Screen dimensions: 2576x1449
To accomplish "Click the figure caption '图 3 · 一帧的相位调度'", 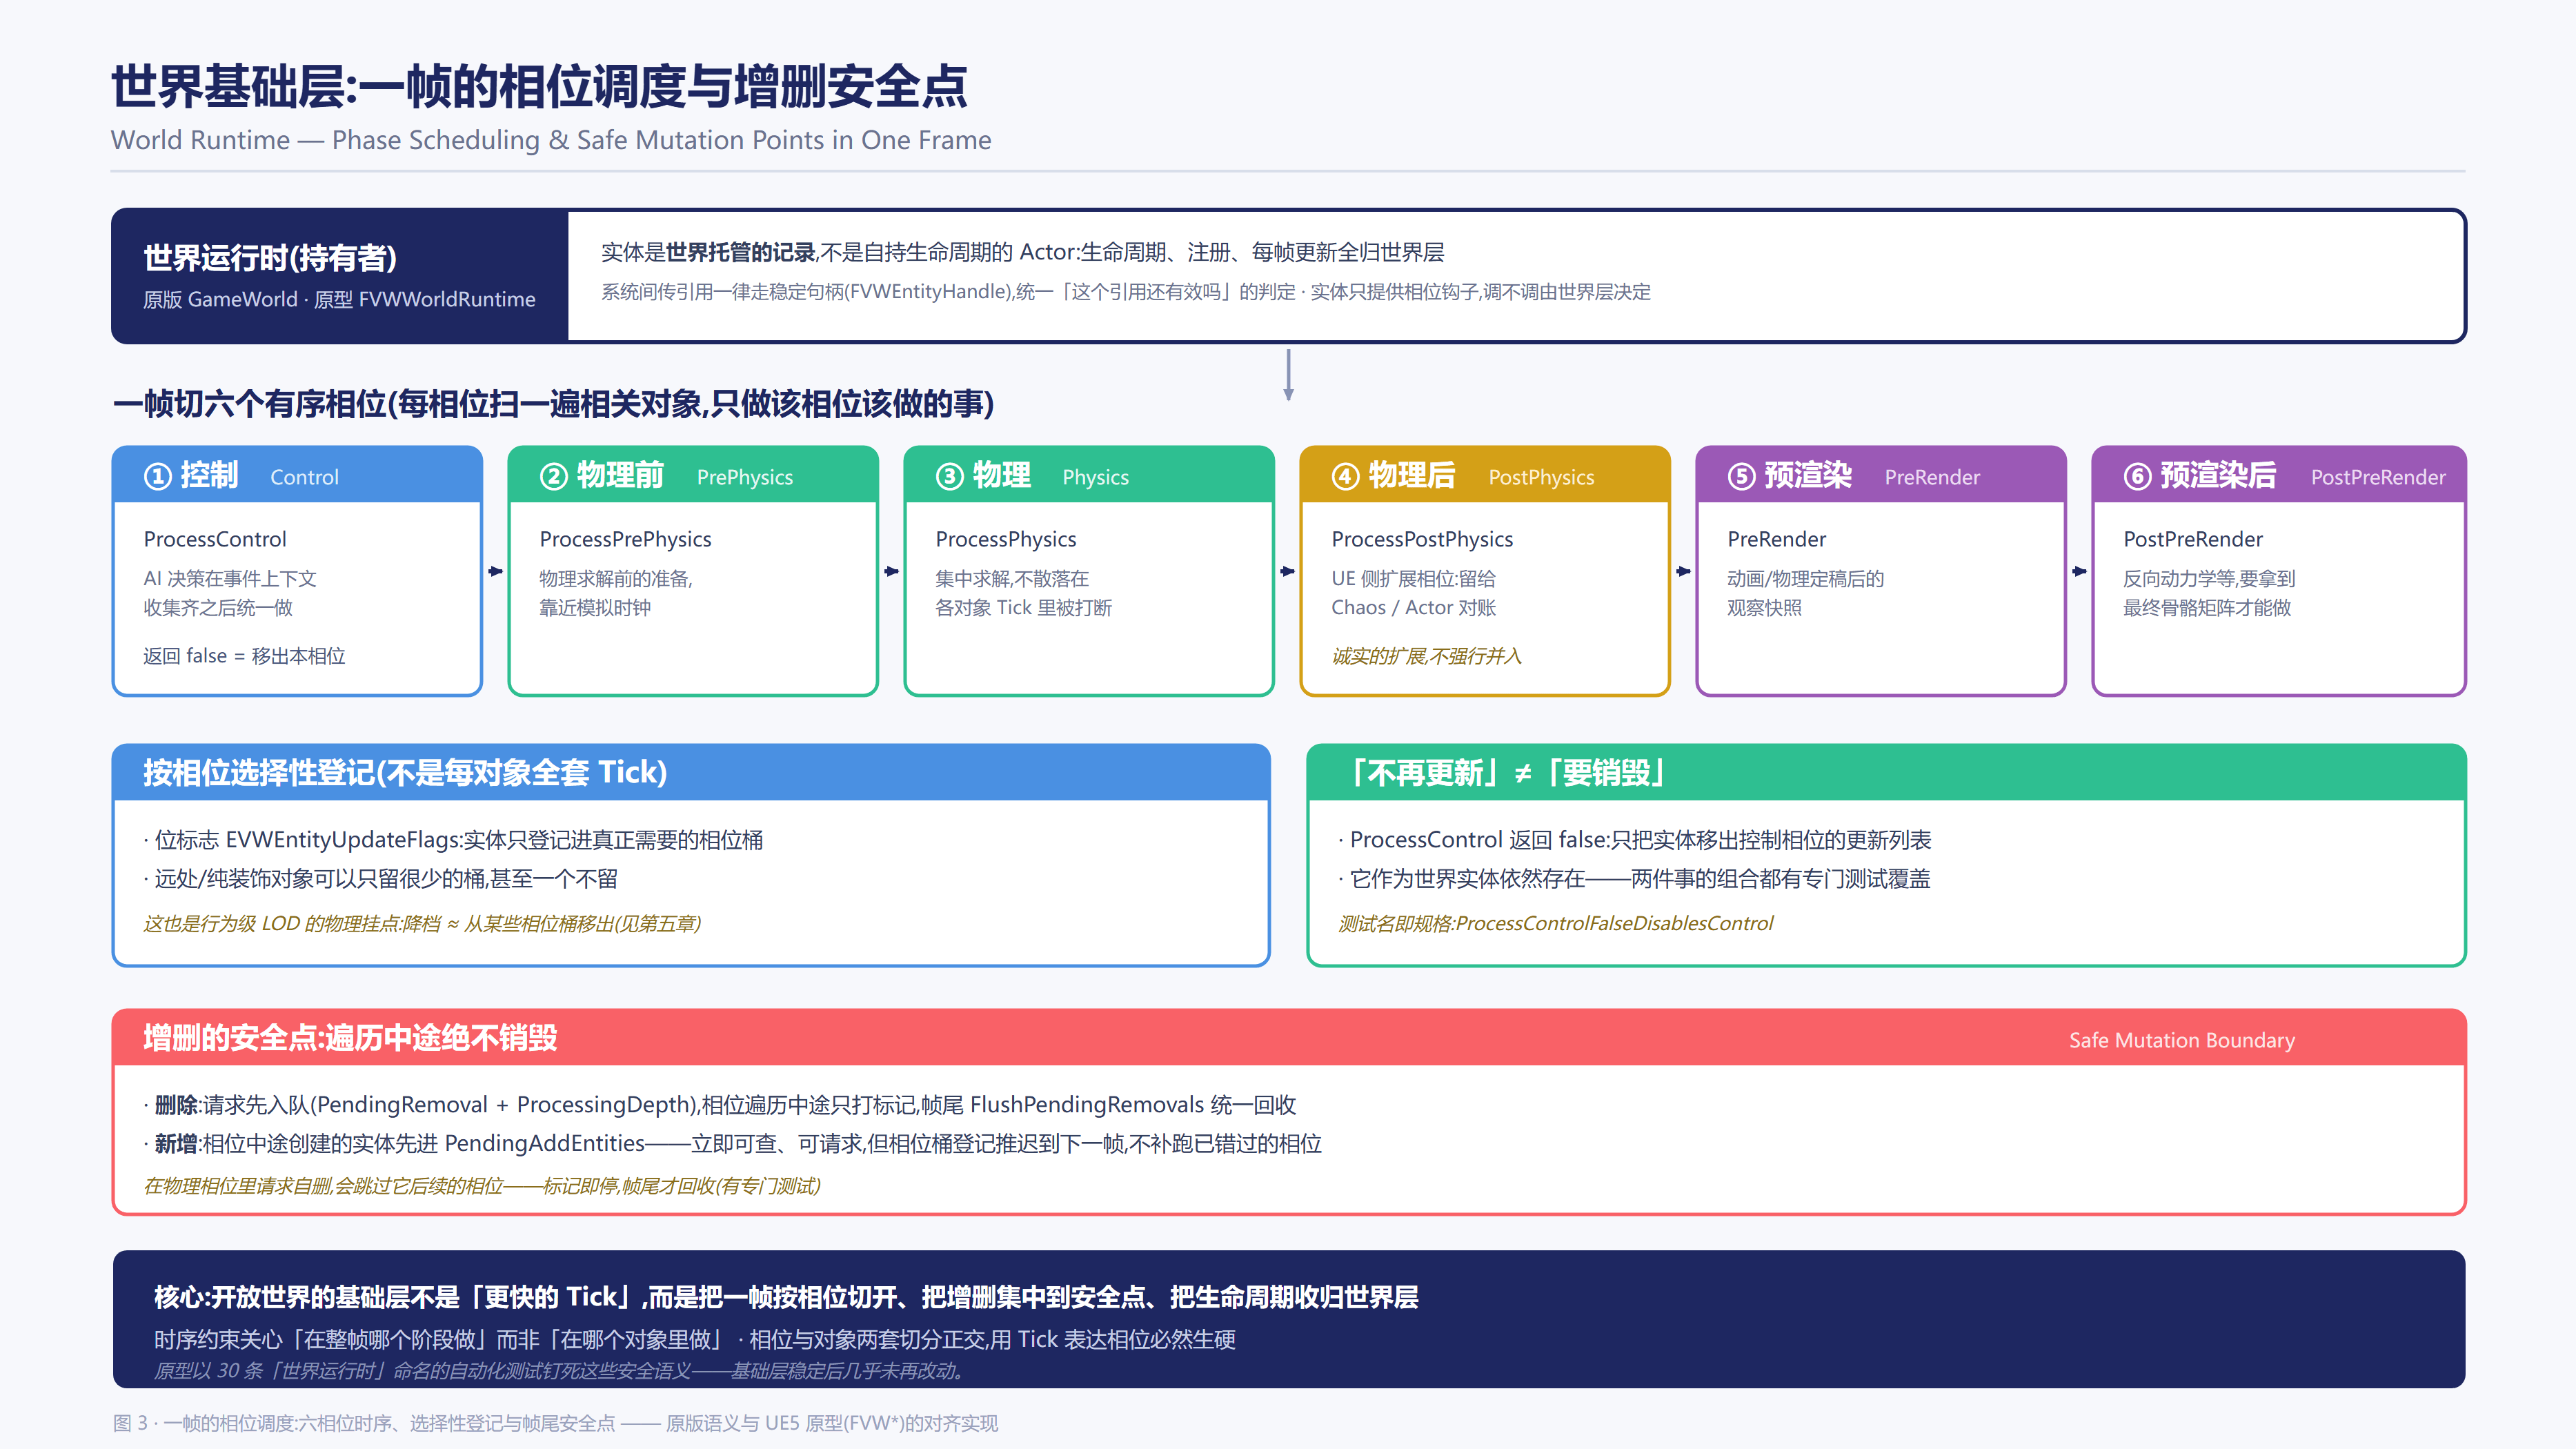I will [x=555, y=1423].
